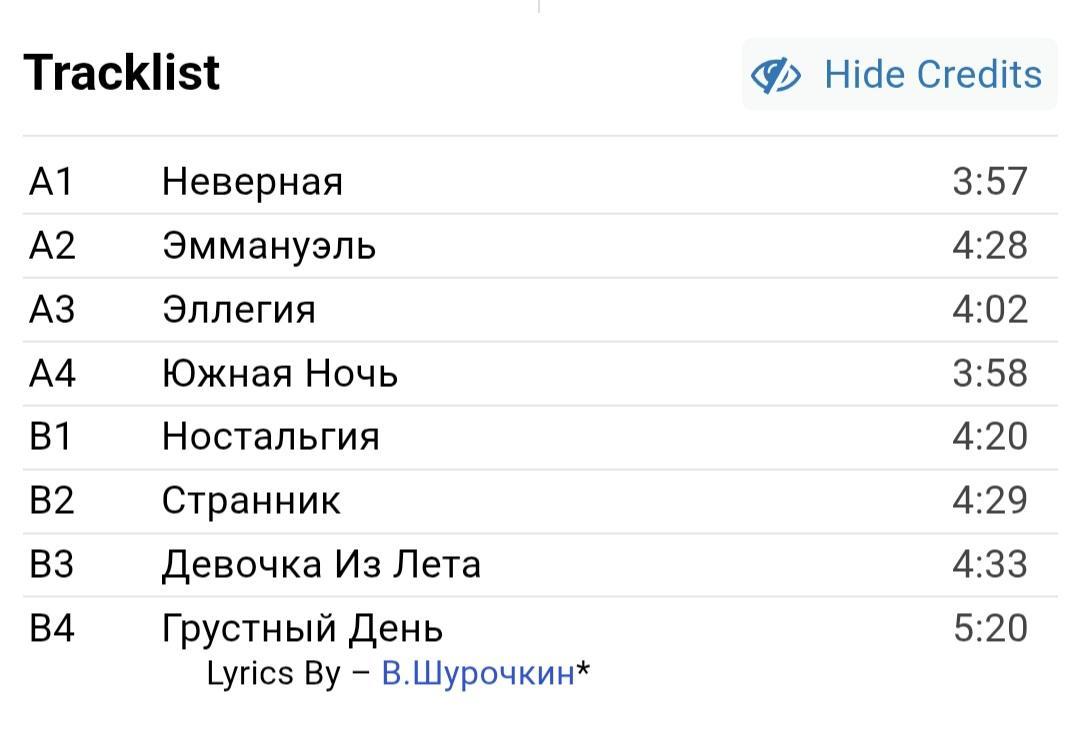The height and width of the screenshot is (736, 1080).
Task: Click the A3 track position label
Action: click(52, 309)
